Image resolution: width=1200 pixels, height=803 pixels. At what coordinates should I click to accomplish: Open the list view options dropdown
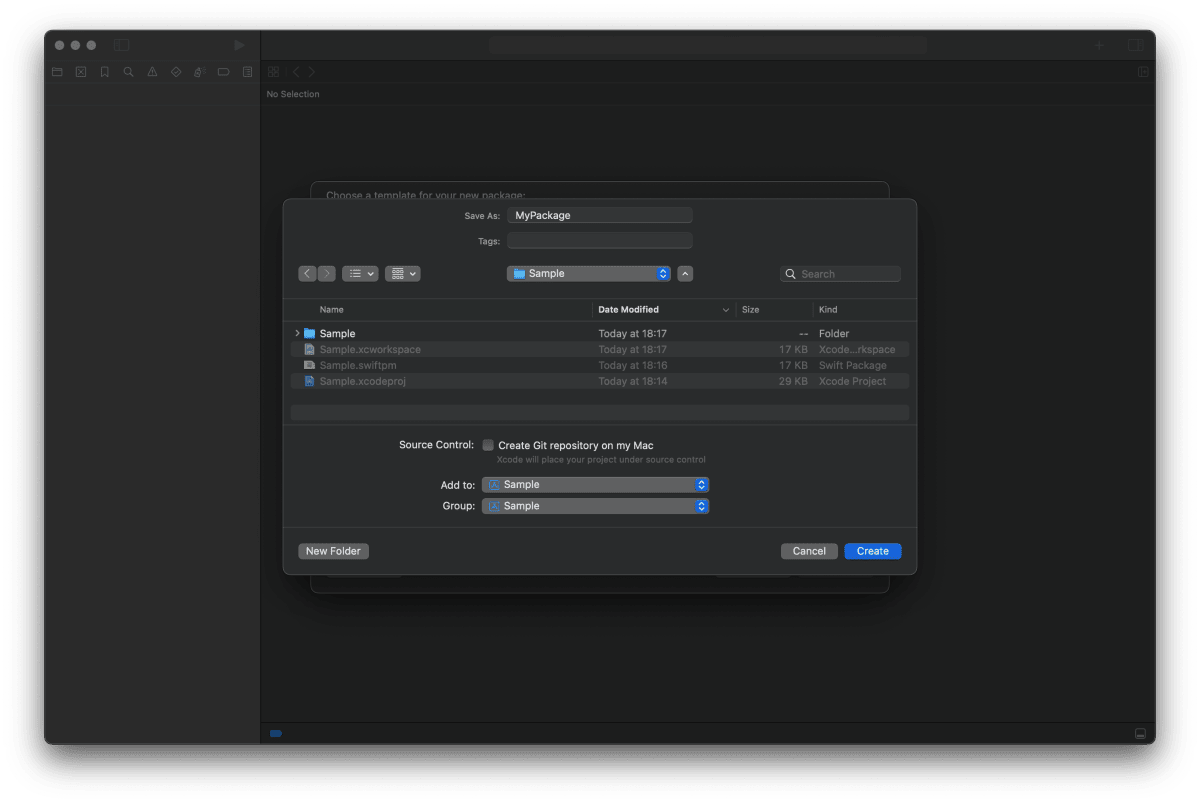point(360,273)
